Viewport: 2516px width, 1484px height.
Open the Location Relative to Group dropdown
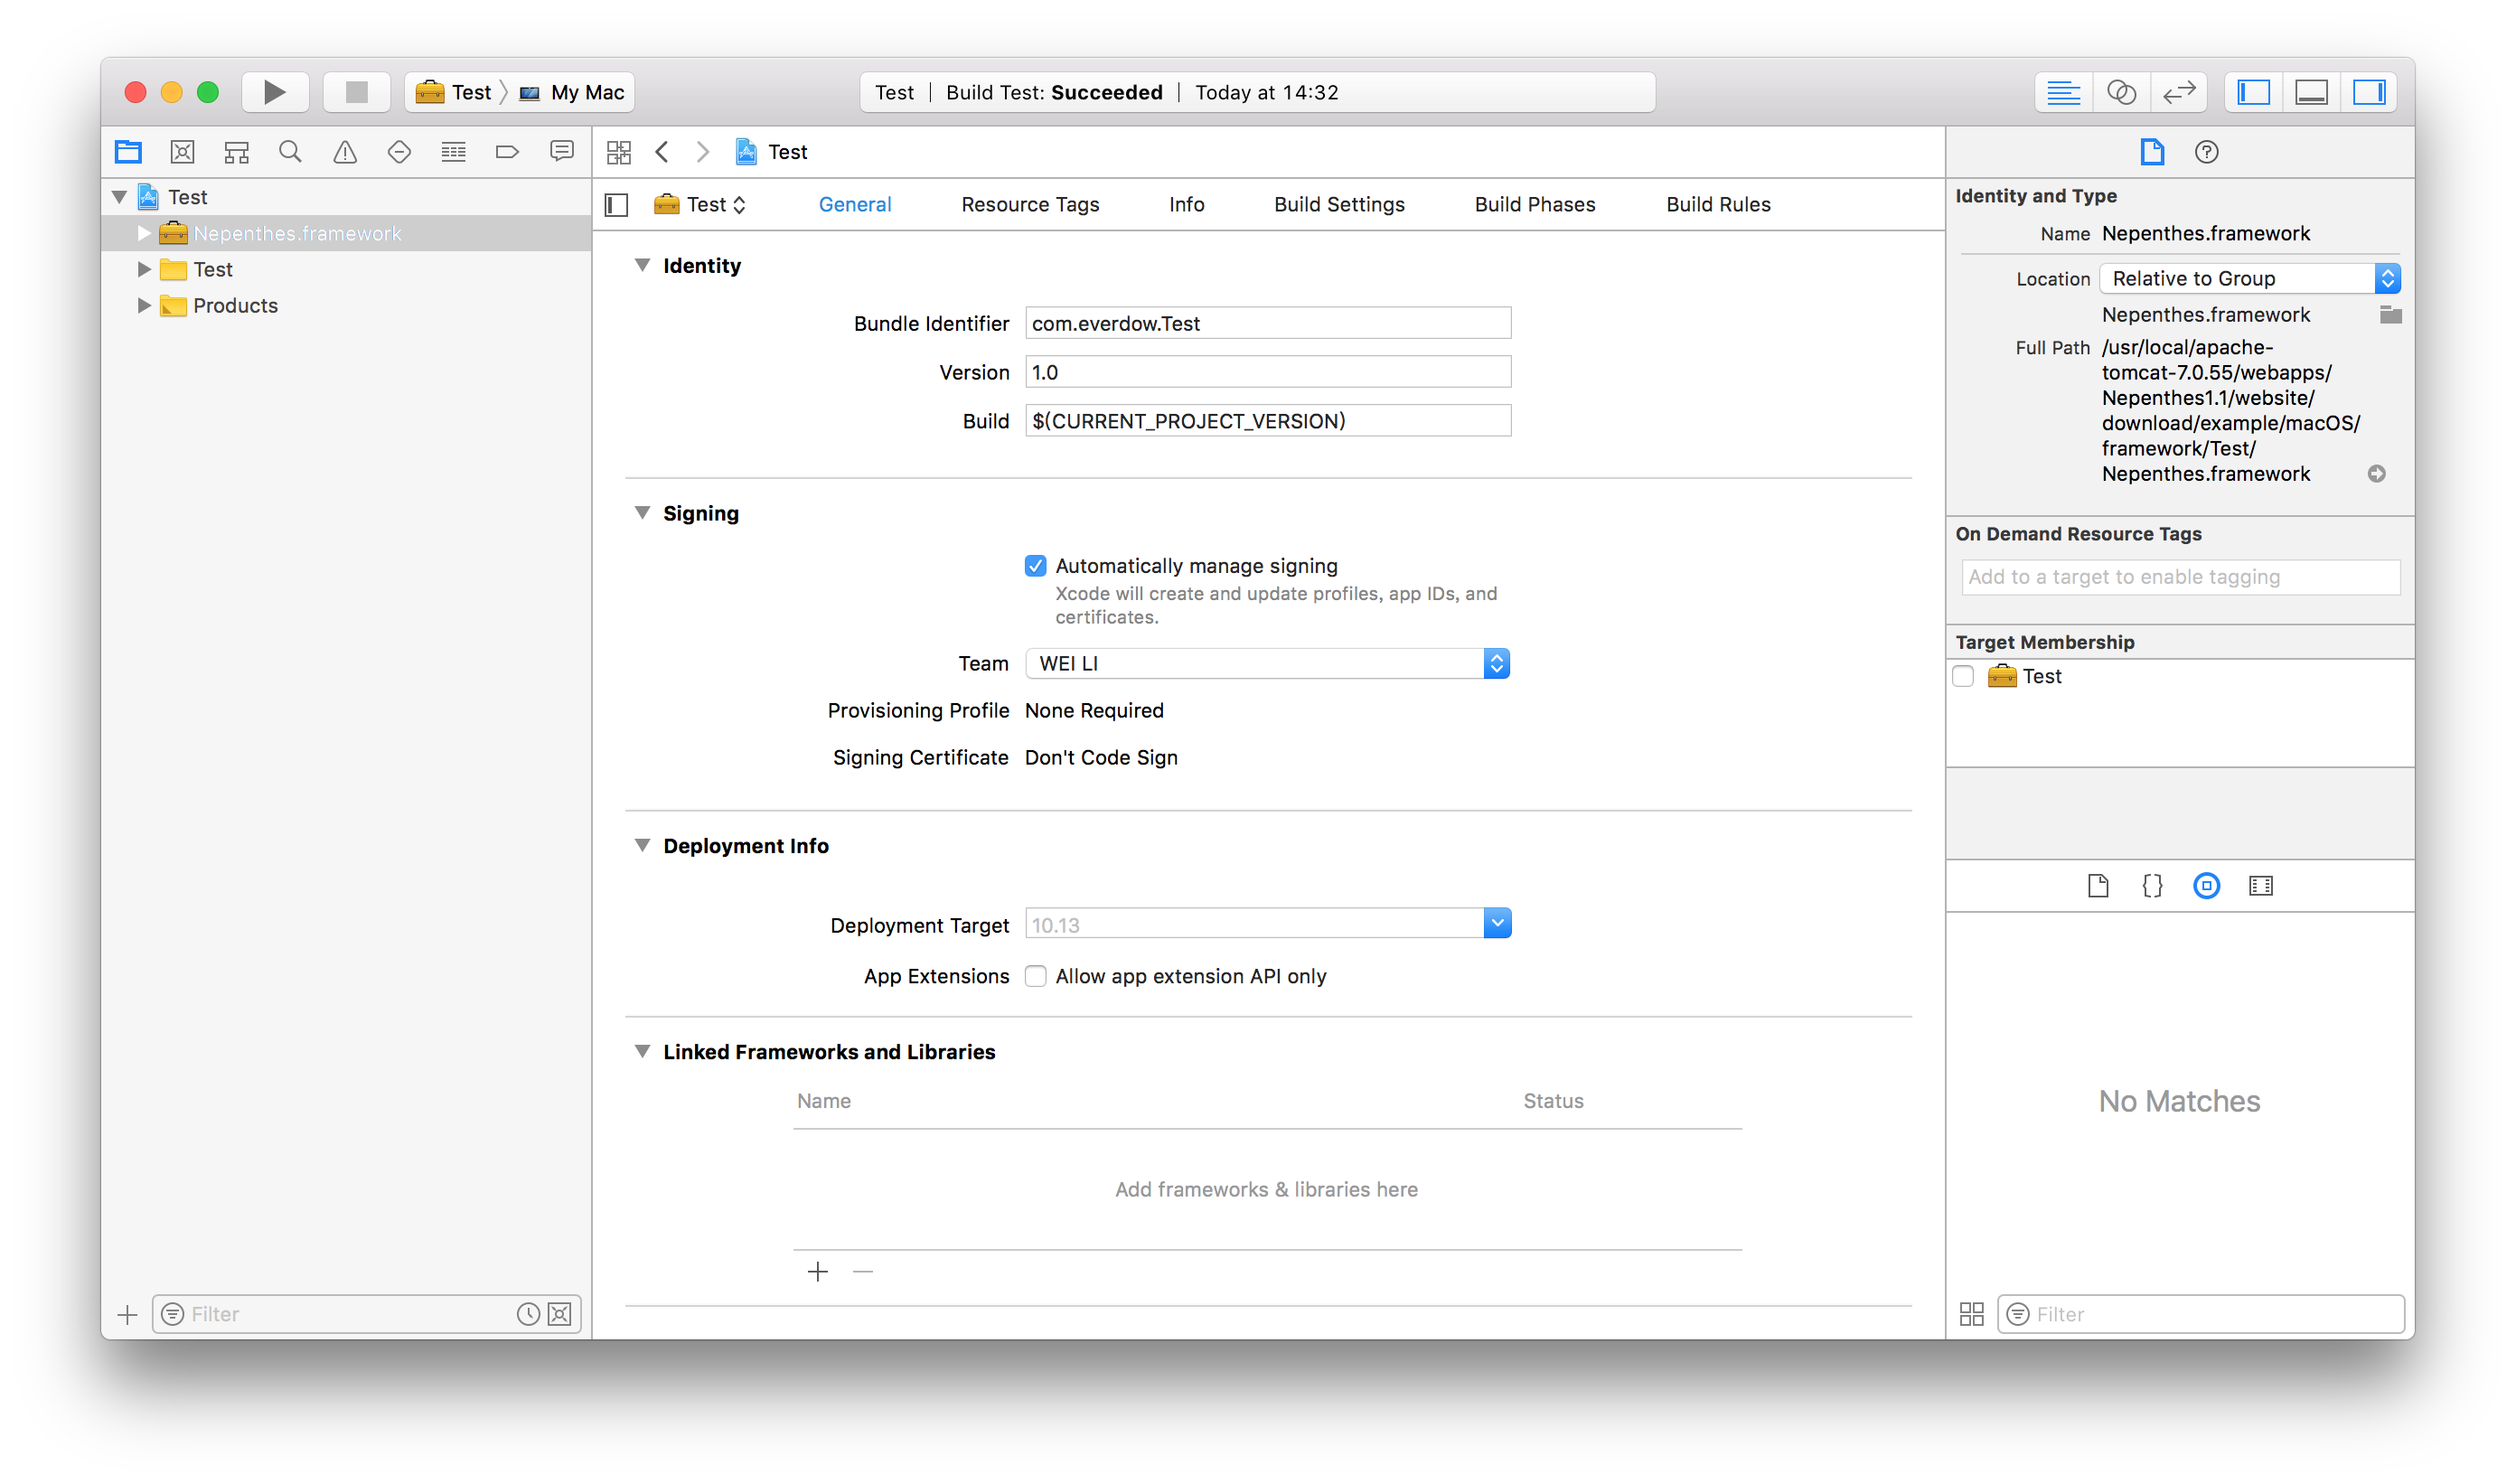click(x=2250, y=279)
